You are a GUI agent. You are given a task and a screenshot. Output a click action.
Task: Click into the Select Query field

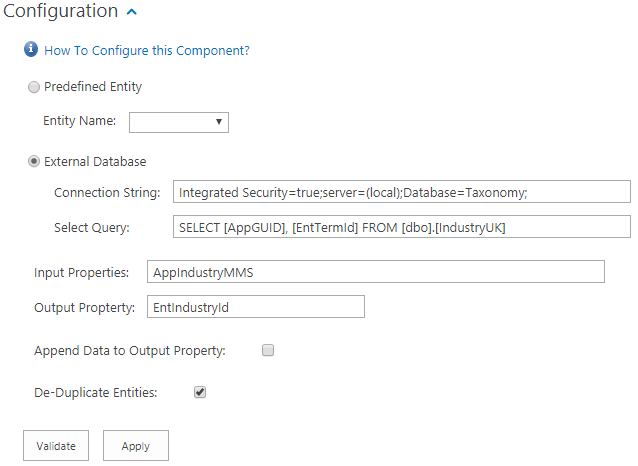tap(401, 227)
